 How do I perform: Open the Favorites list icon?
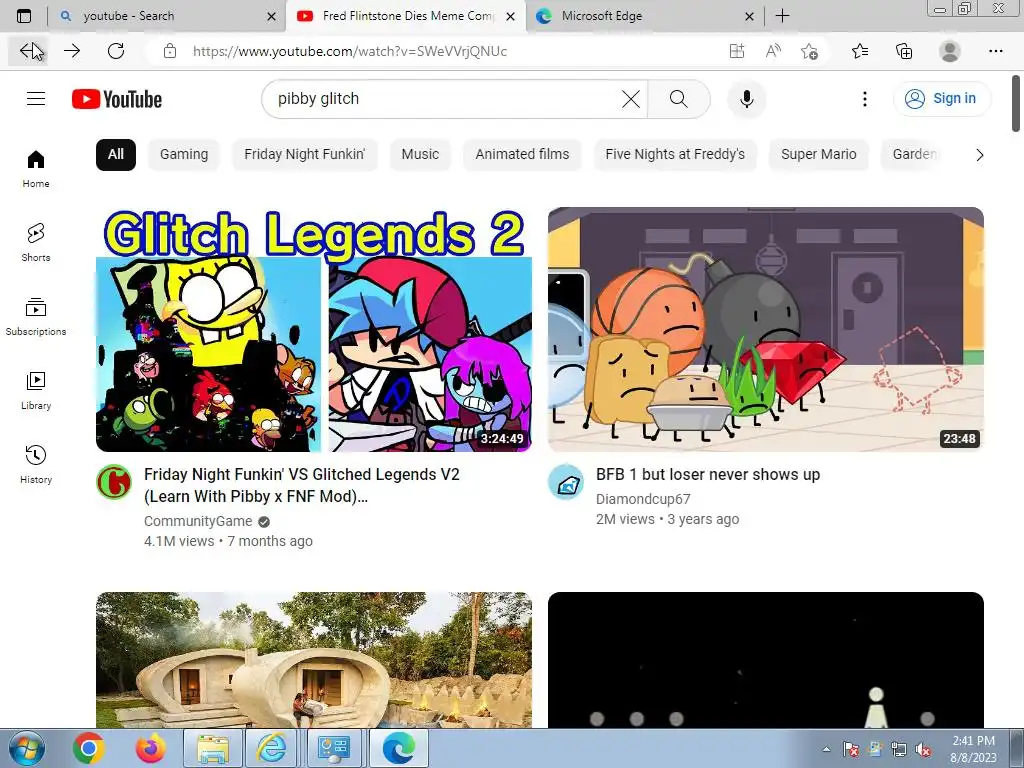tap(860, 51)
